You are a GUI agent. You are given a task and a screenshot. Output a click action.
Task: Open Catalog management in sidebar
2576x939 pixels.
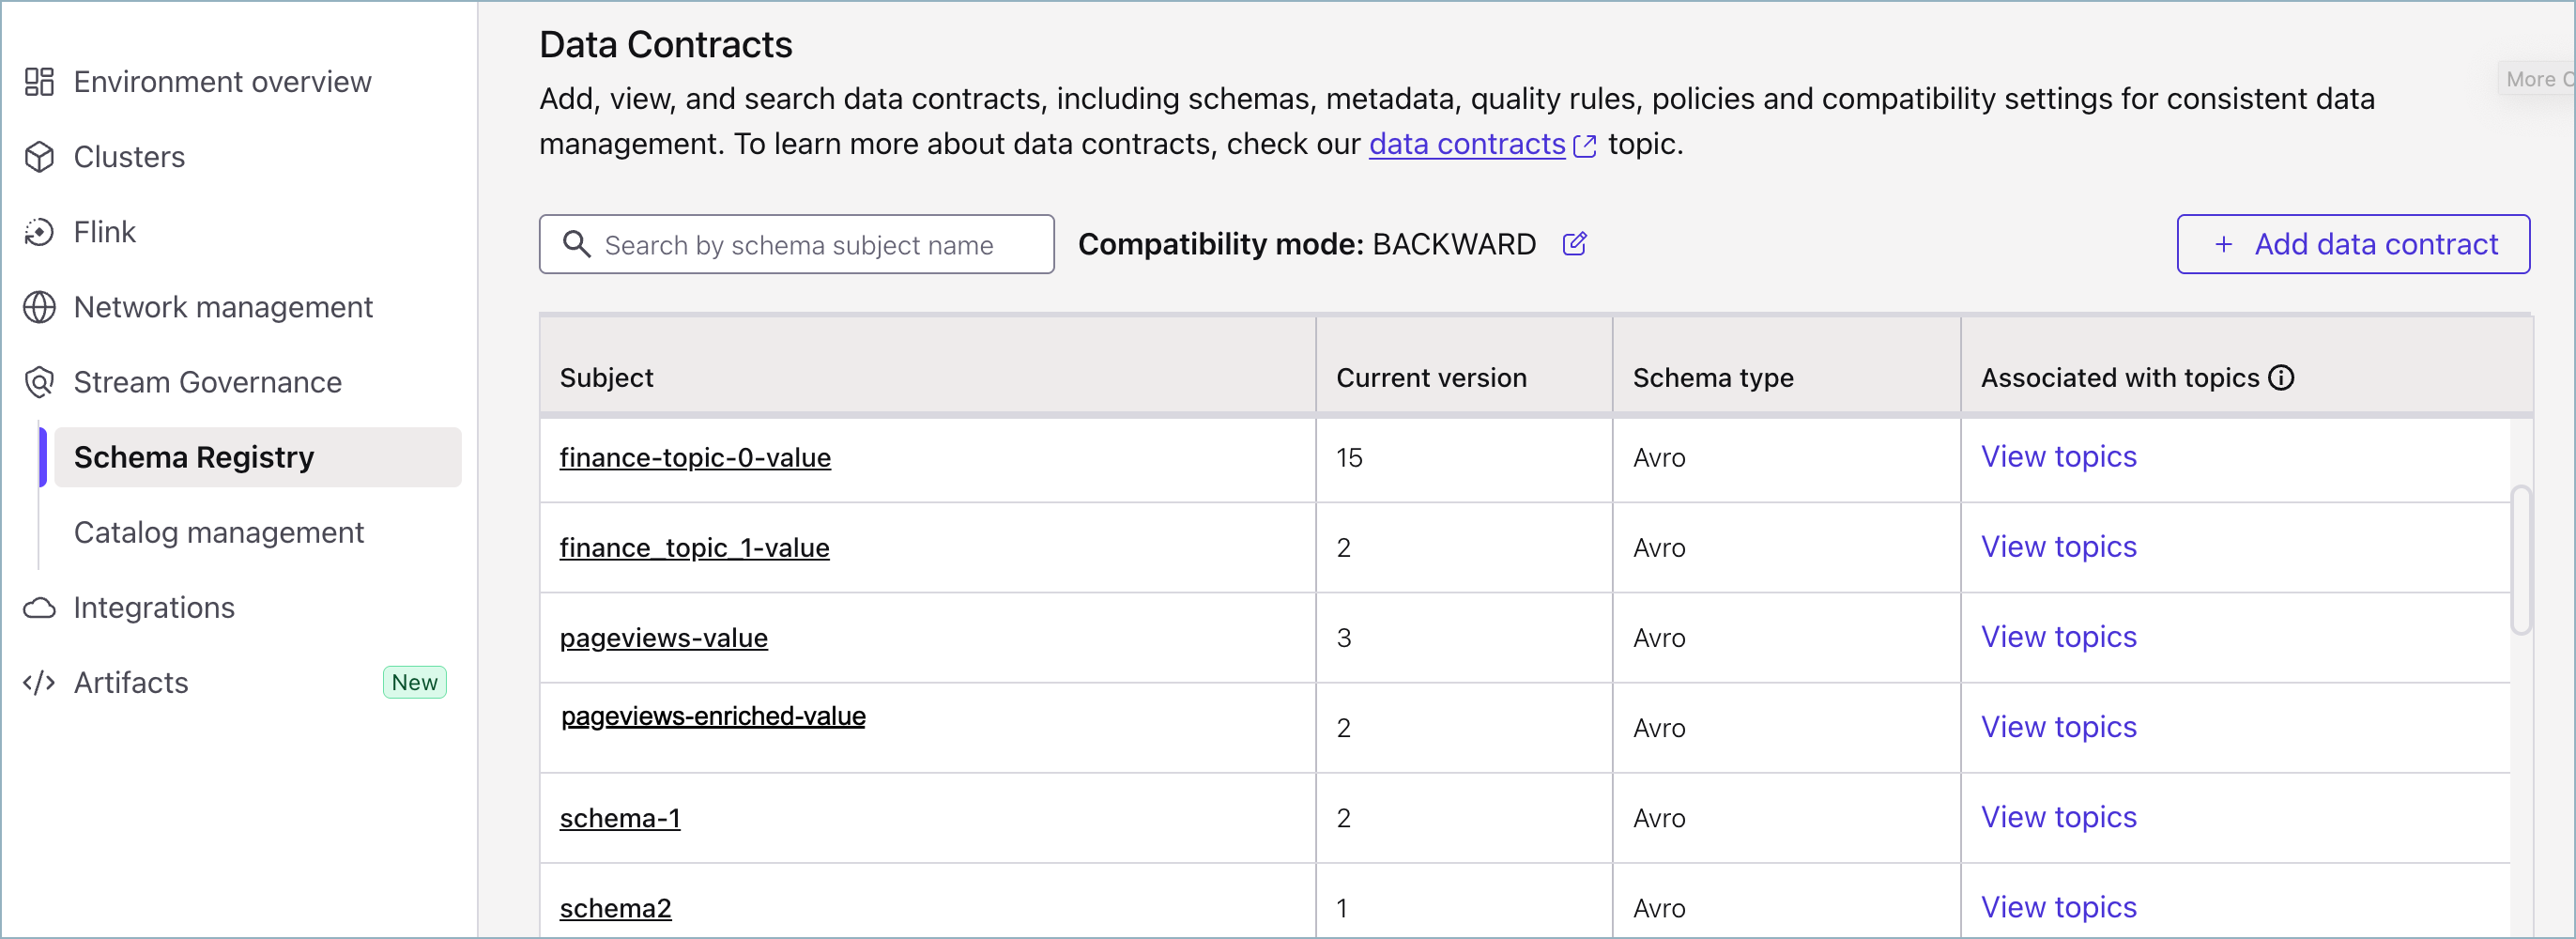[x=219, y=532]
